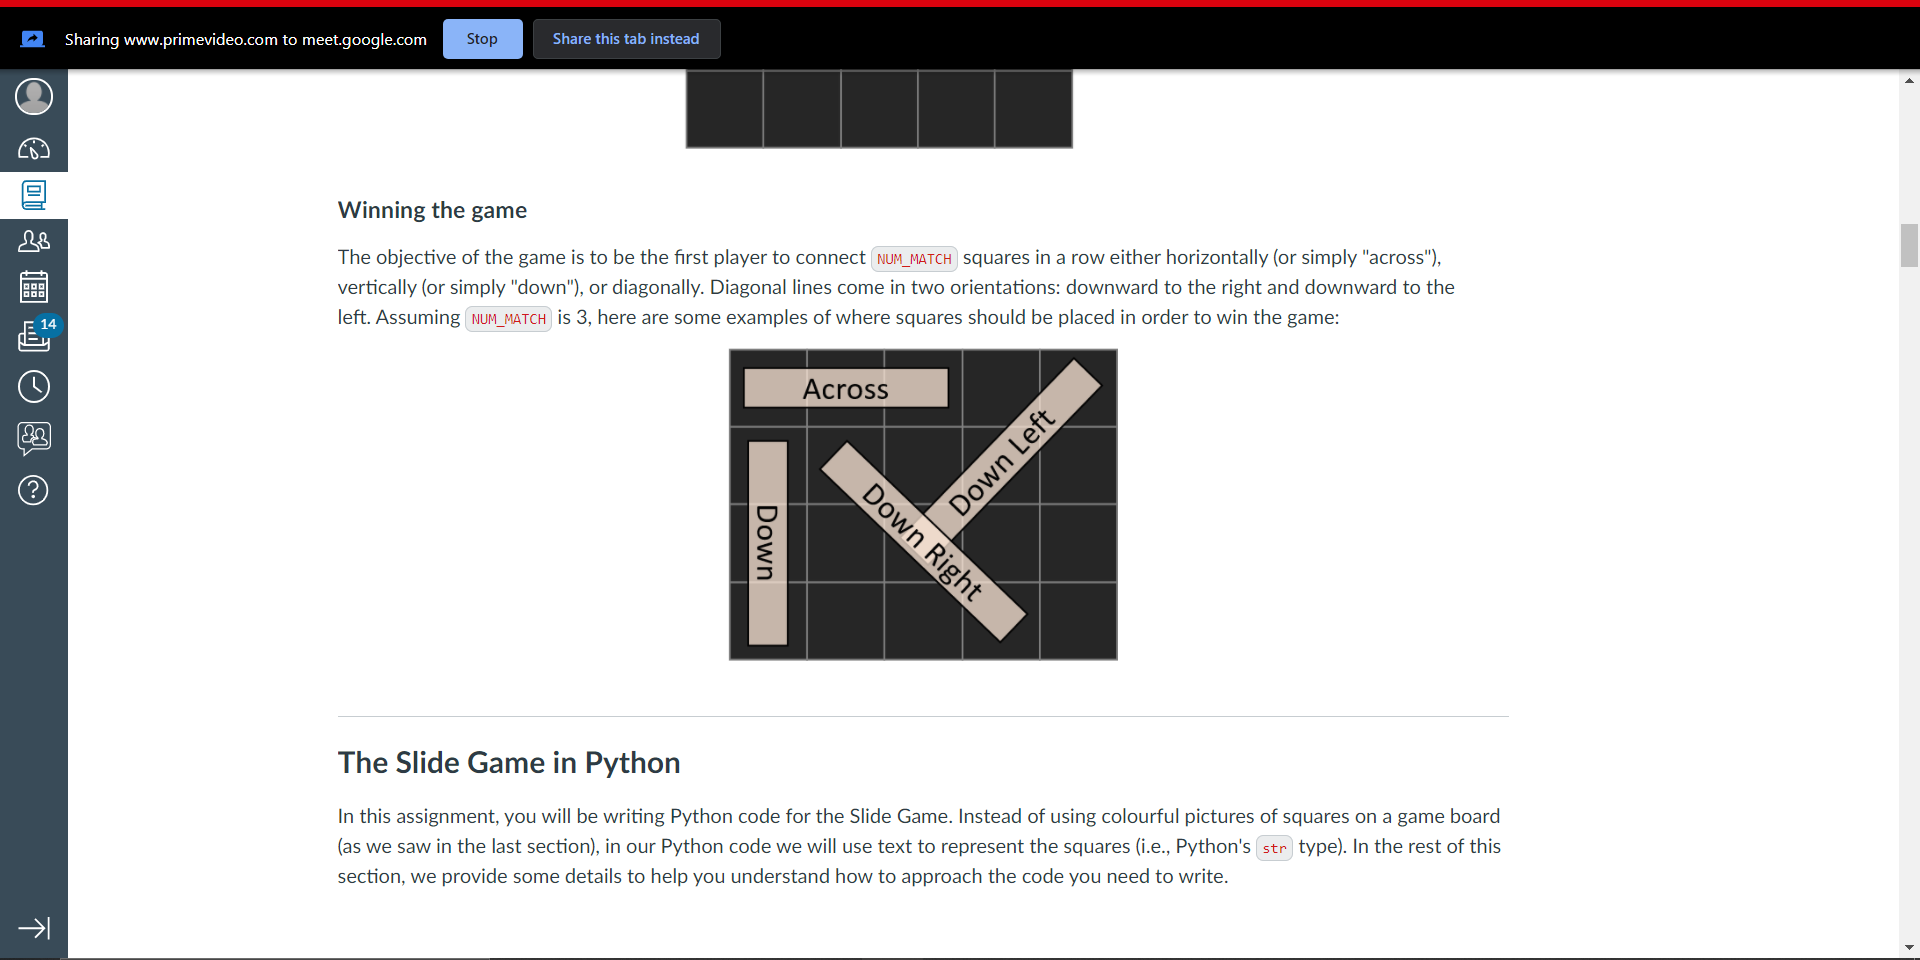Click the 14 notification badge on Inbox
This screenshot has width=1920, height=960.
click(x=46, y=324)
